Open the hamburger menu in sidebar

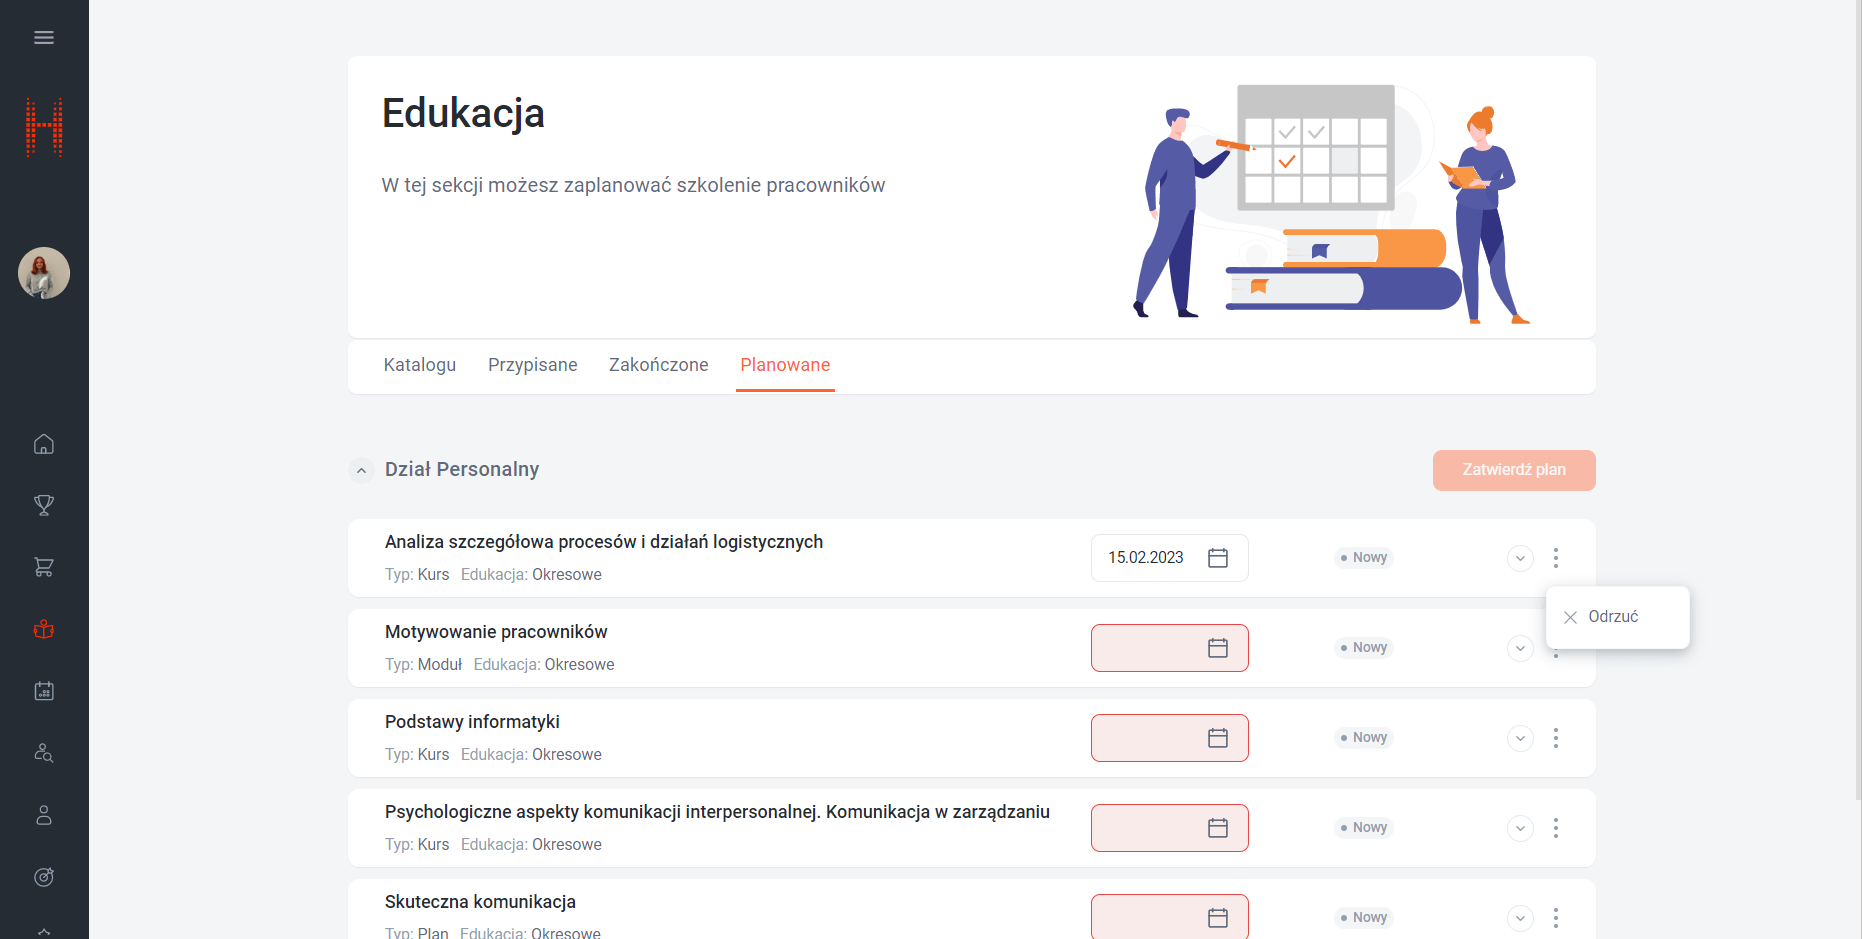coord(44,38)
